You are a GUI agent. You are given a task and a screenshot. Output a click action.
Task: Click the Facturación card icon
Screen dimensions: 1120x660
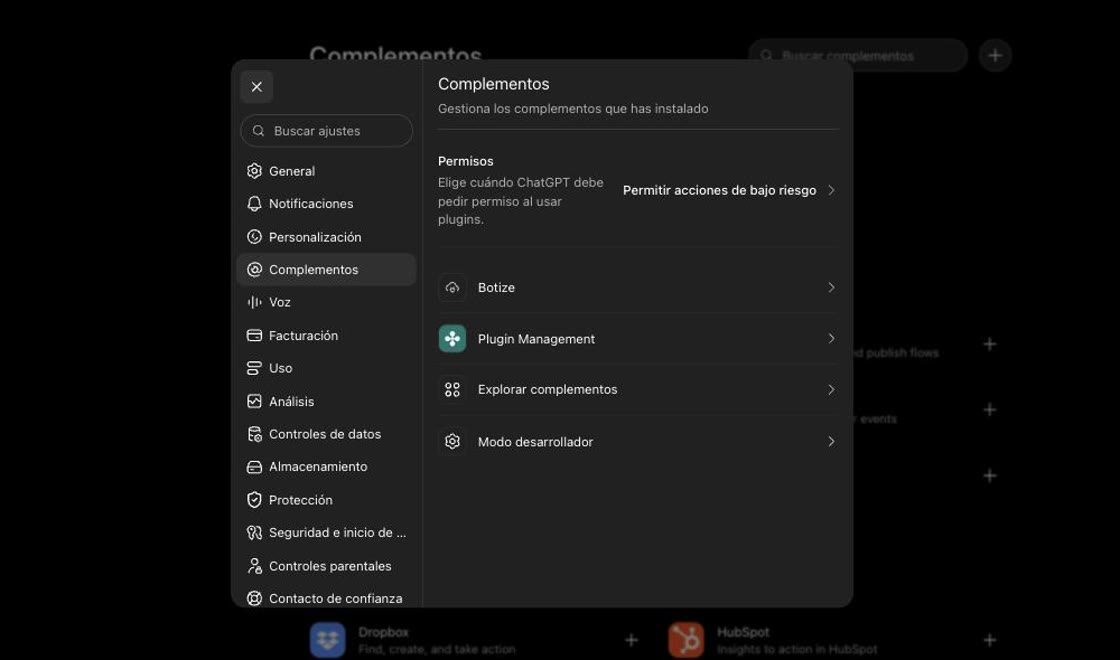(x=254, y=335)
